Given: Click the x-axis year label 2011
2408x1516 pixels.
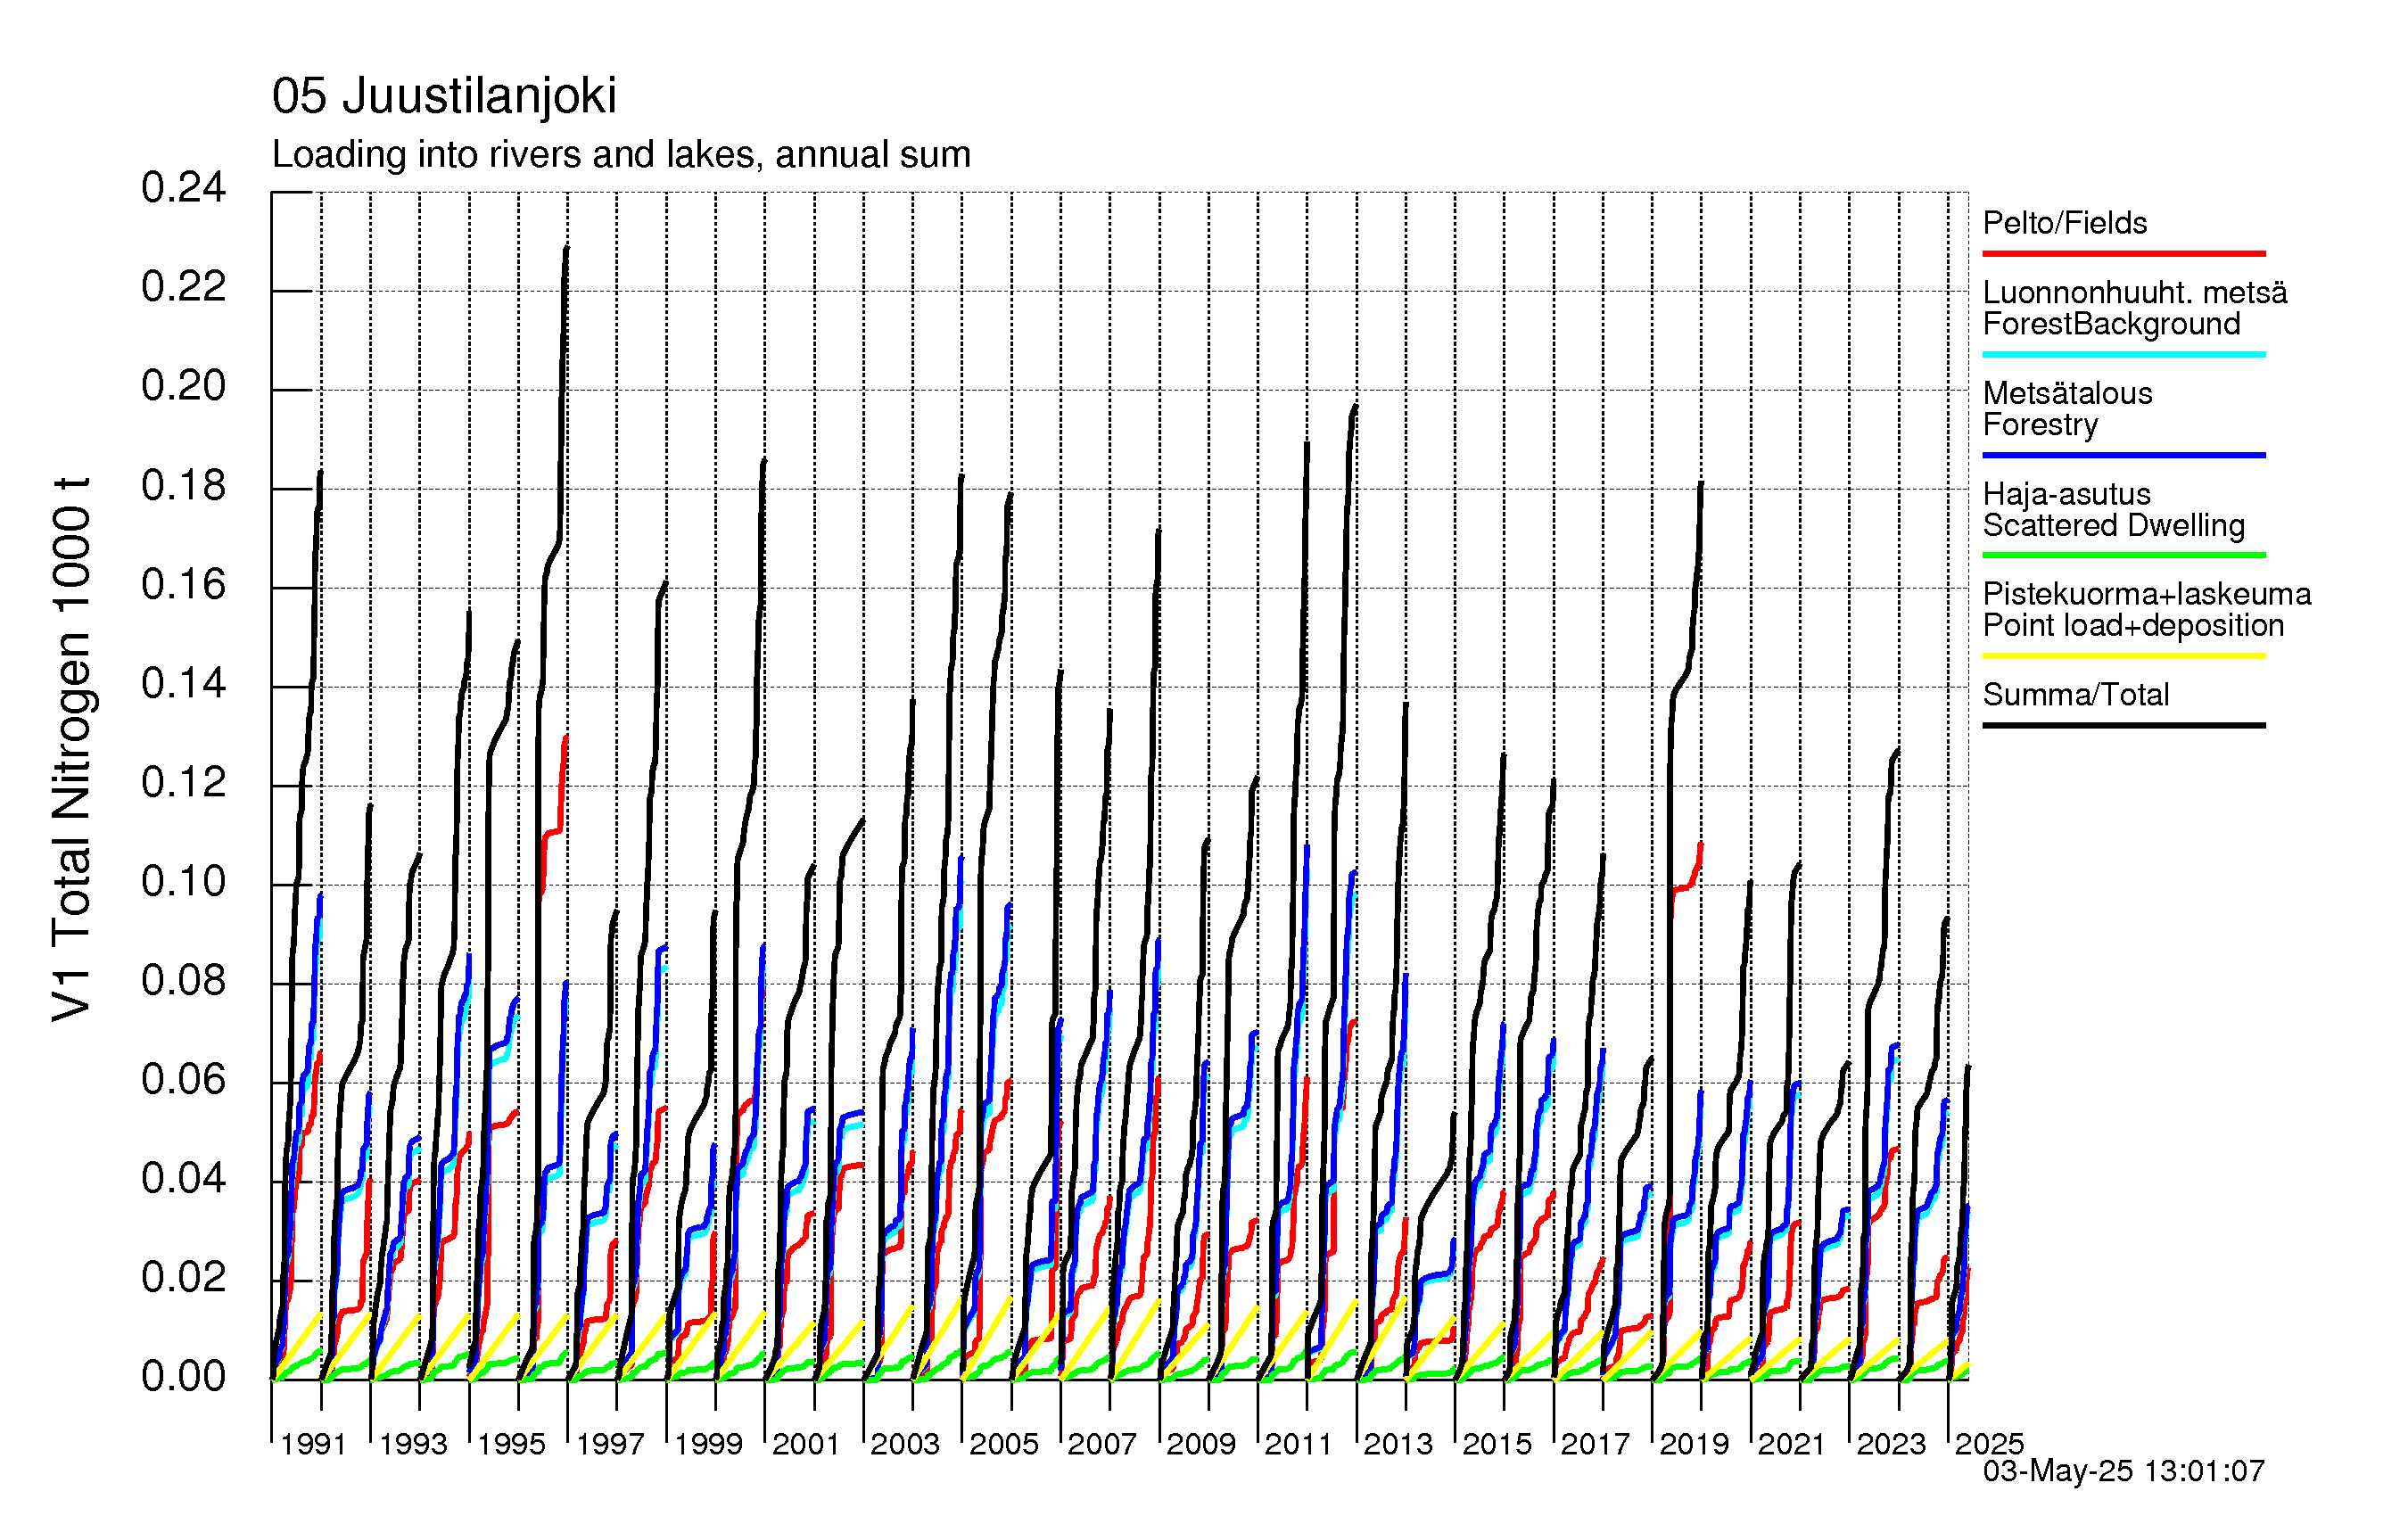Looking at the screenshot, I should click(x=1299, y=1445).
